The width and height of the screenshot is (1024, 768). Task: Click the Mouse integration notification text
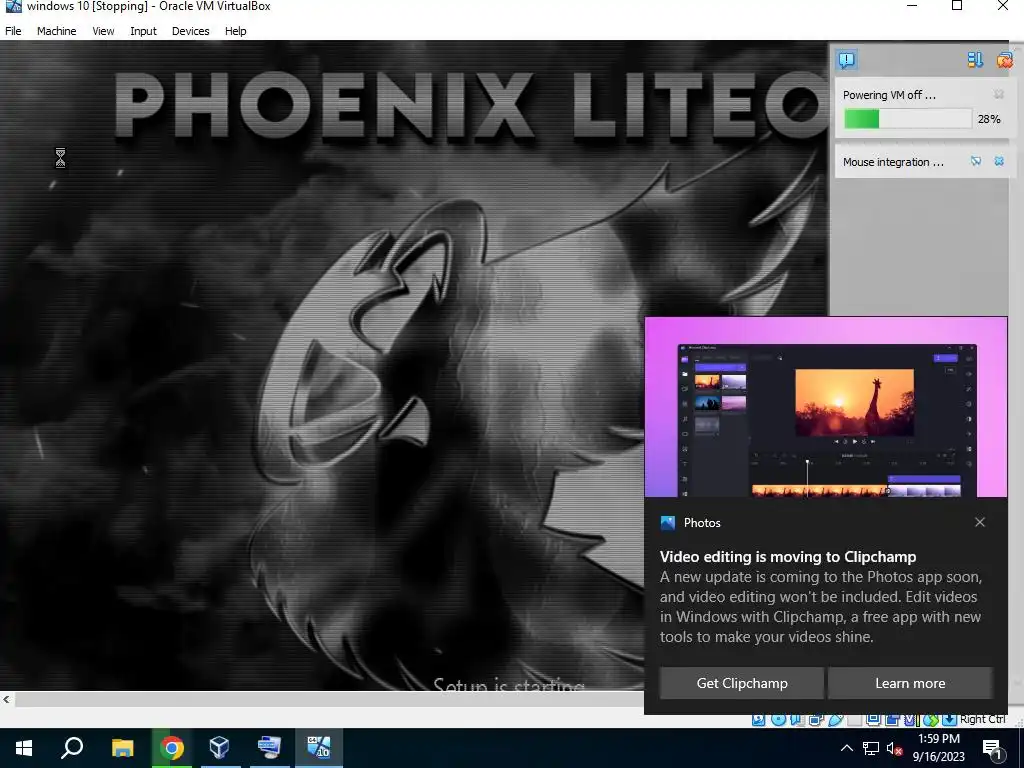[893, 162]
